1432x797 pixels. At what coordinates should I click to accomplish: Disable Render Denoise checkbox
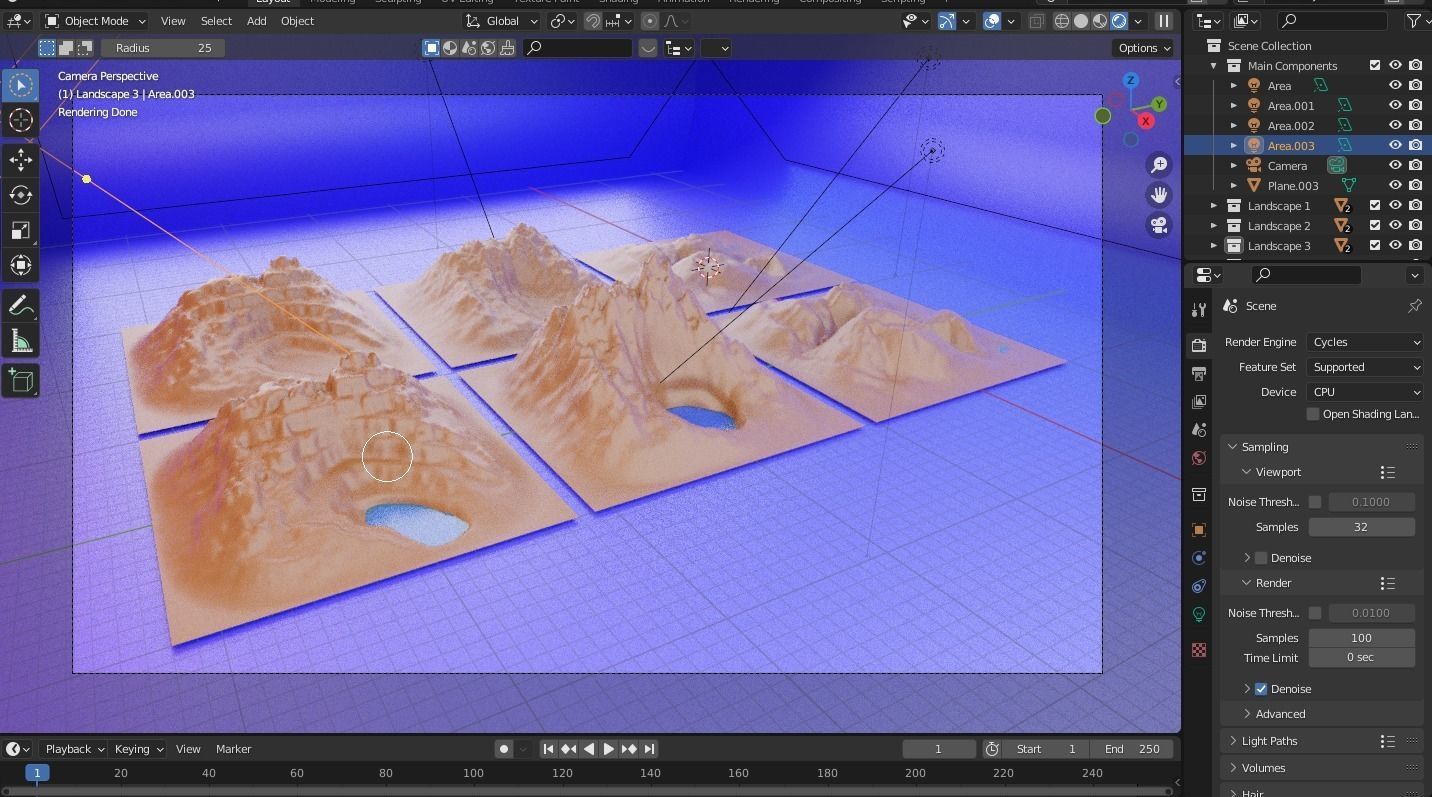click(1261, 689)
